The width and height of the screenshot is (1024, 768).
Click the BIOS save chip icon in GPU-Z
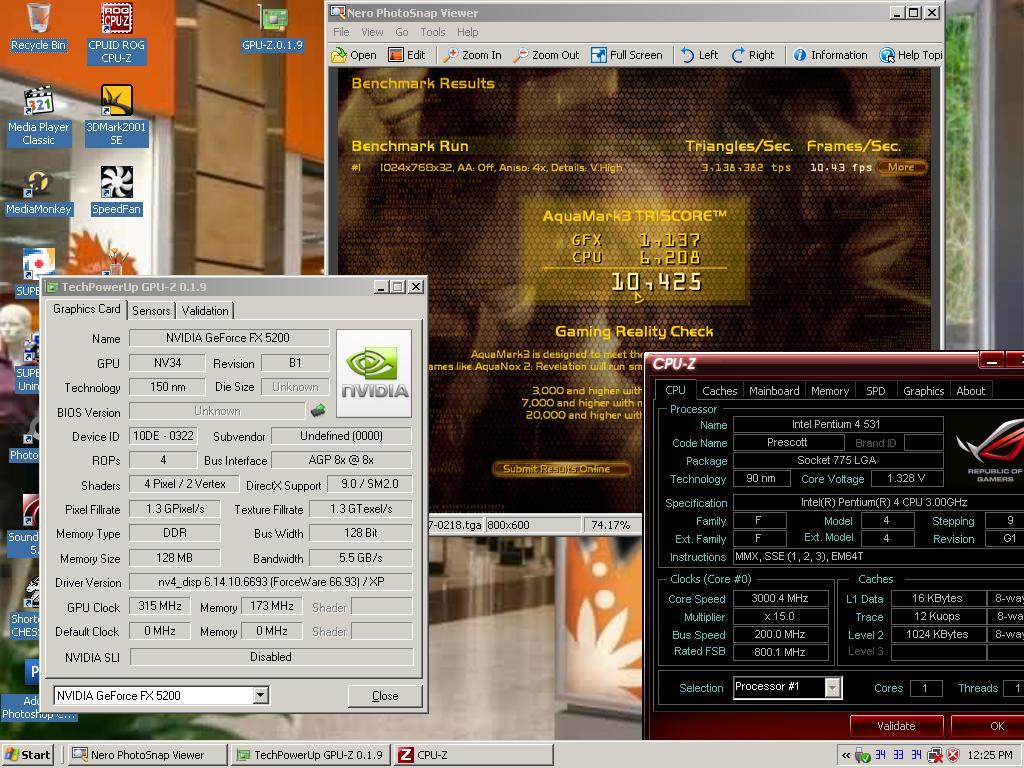click(318, 411)
